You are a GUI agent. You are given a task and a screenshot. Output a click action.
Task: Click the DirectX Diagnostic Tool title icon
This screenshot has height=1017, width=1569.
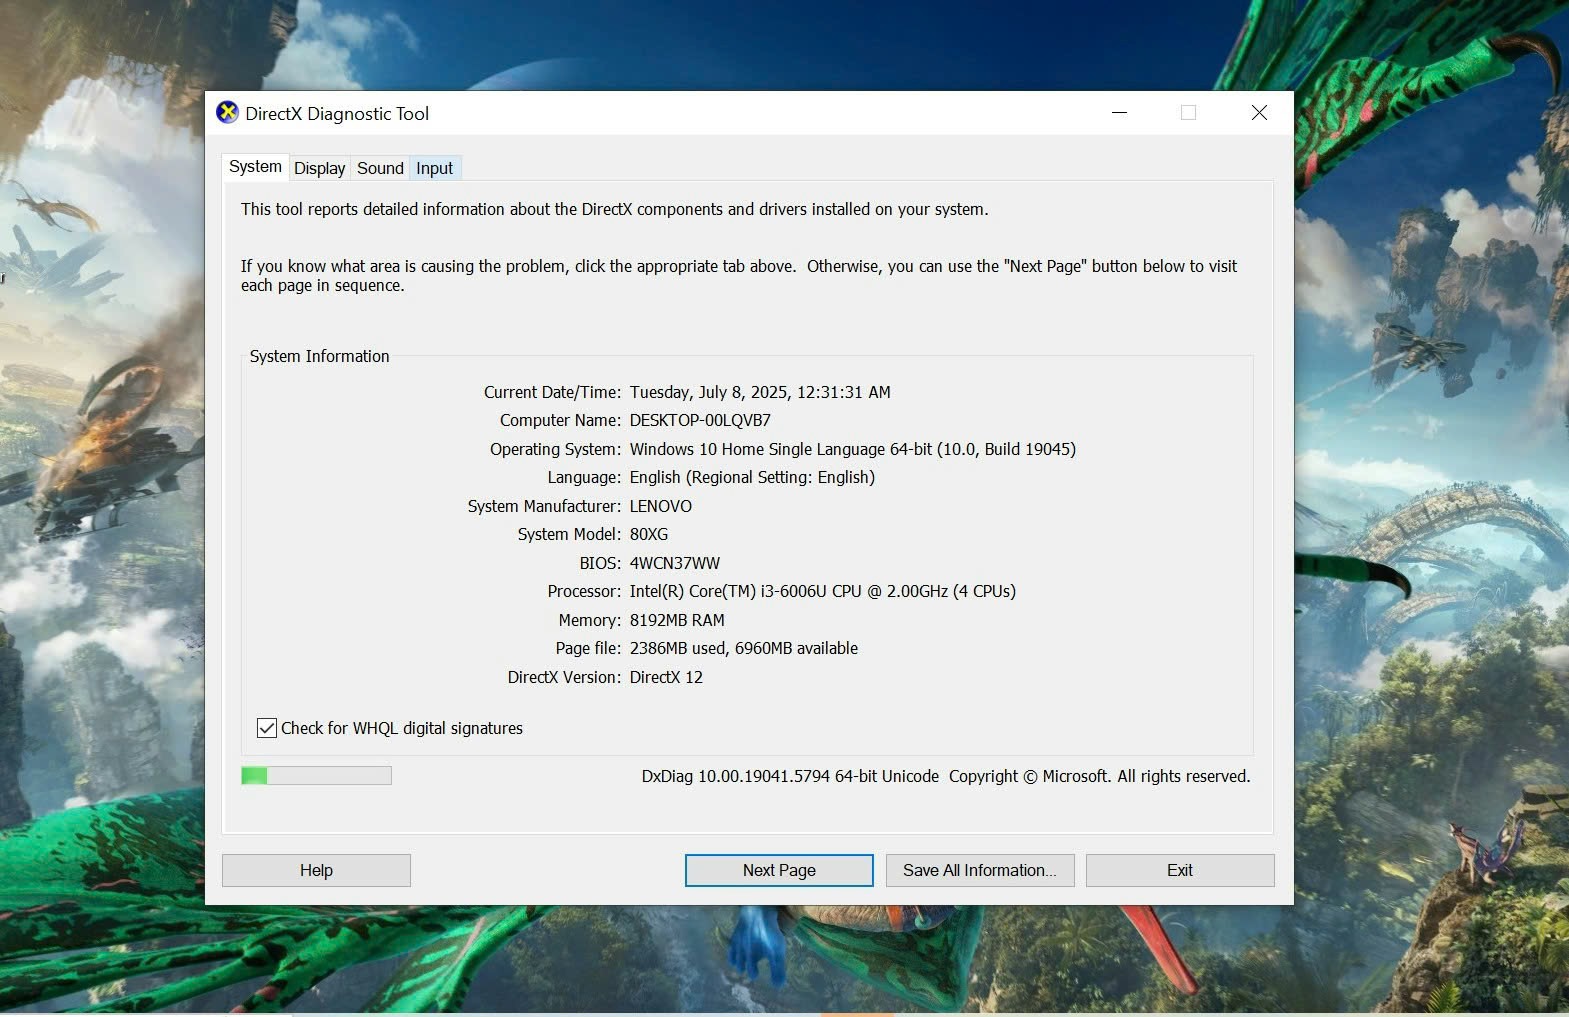pos(227,112)
